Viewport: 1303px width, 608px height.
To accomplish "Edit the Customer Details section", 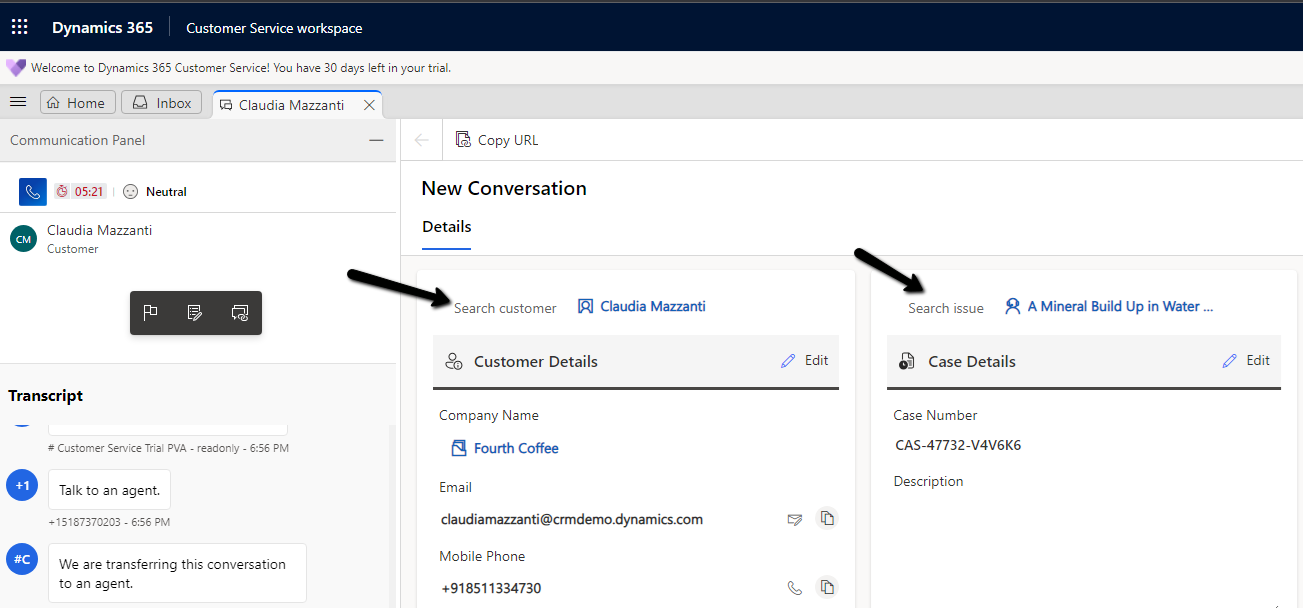I will coord(805,360).
